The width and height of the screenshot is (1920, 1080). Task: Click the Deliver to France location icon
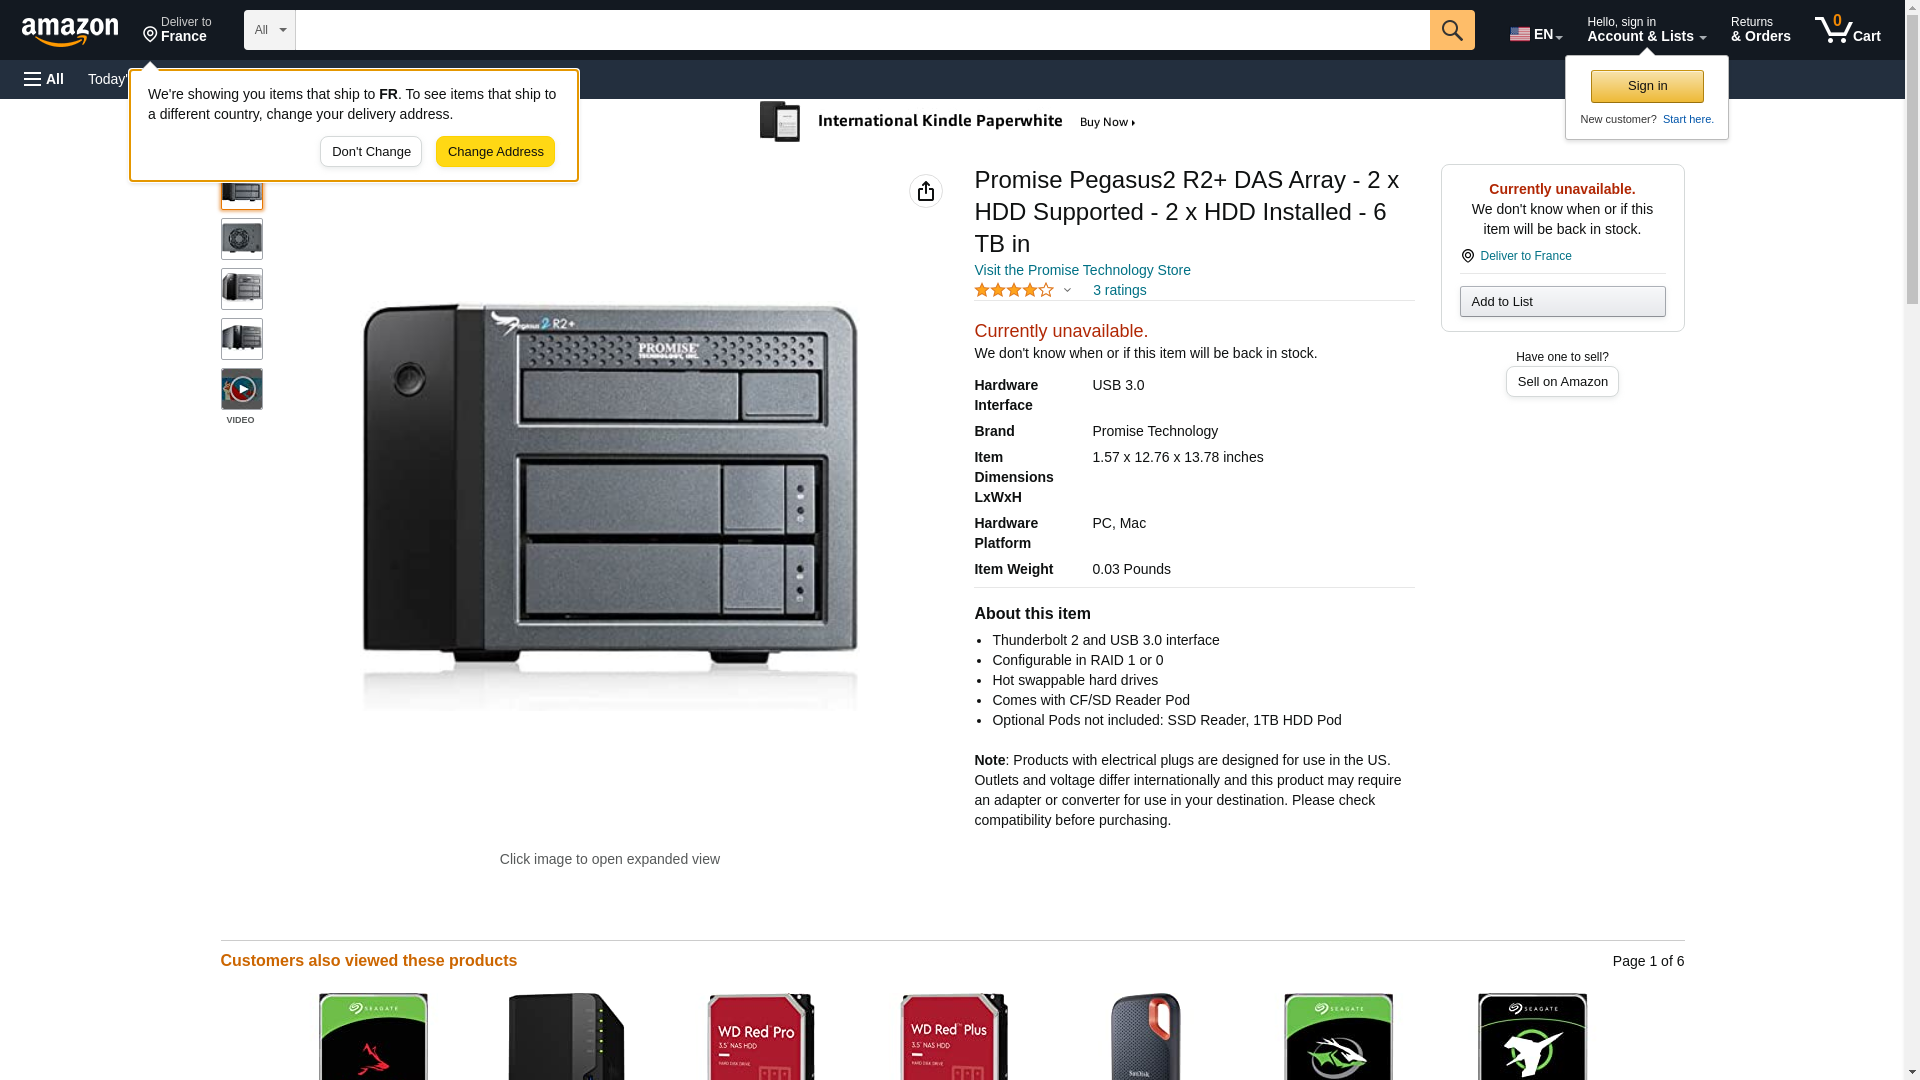pos(1467,257)
